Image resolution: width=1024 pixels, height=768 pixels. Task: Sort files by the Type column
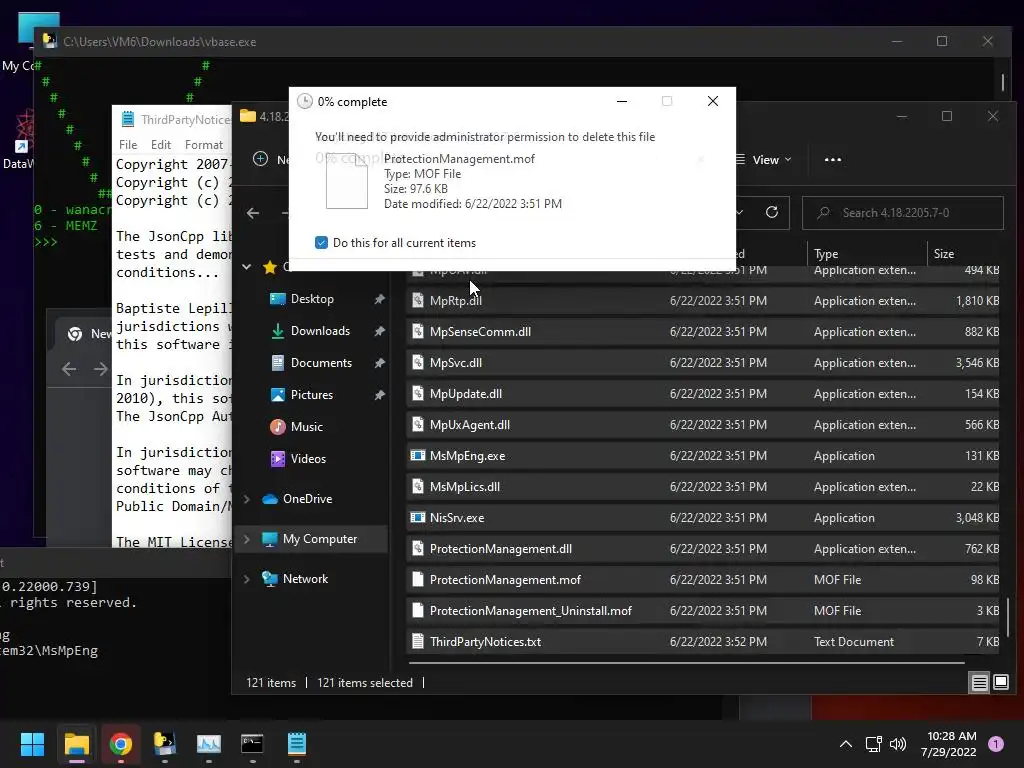click(866, 254)
